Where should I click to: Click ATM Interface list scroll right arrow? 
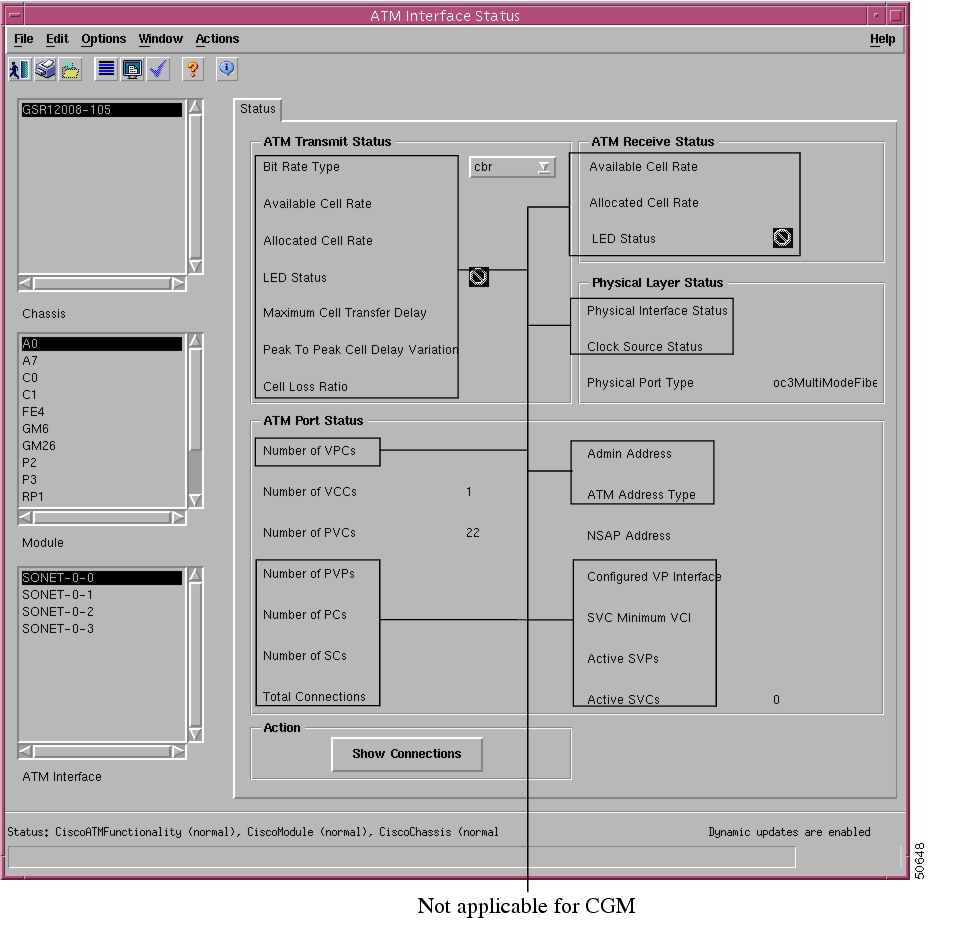pos(178,751)
